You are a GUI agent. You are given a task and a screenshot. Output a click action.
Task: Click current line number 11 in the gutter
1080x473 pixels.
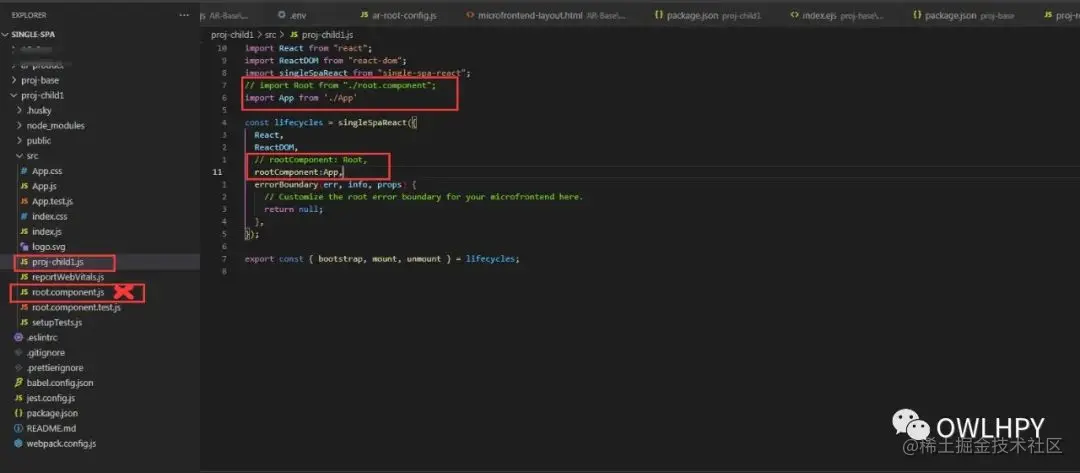(x=218, y=171)
